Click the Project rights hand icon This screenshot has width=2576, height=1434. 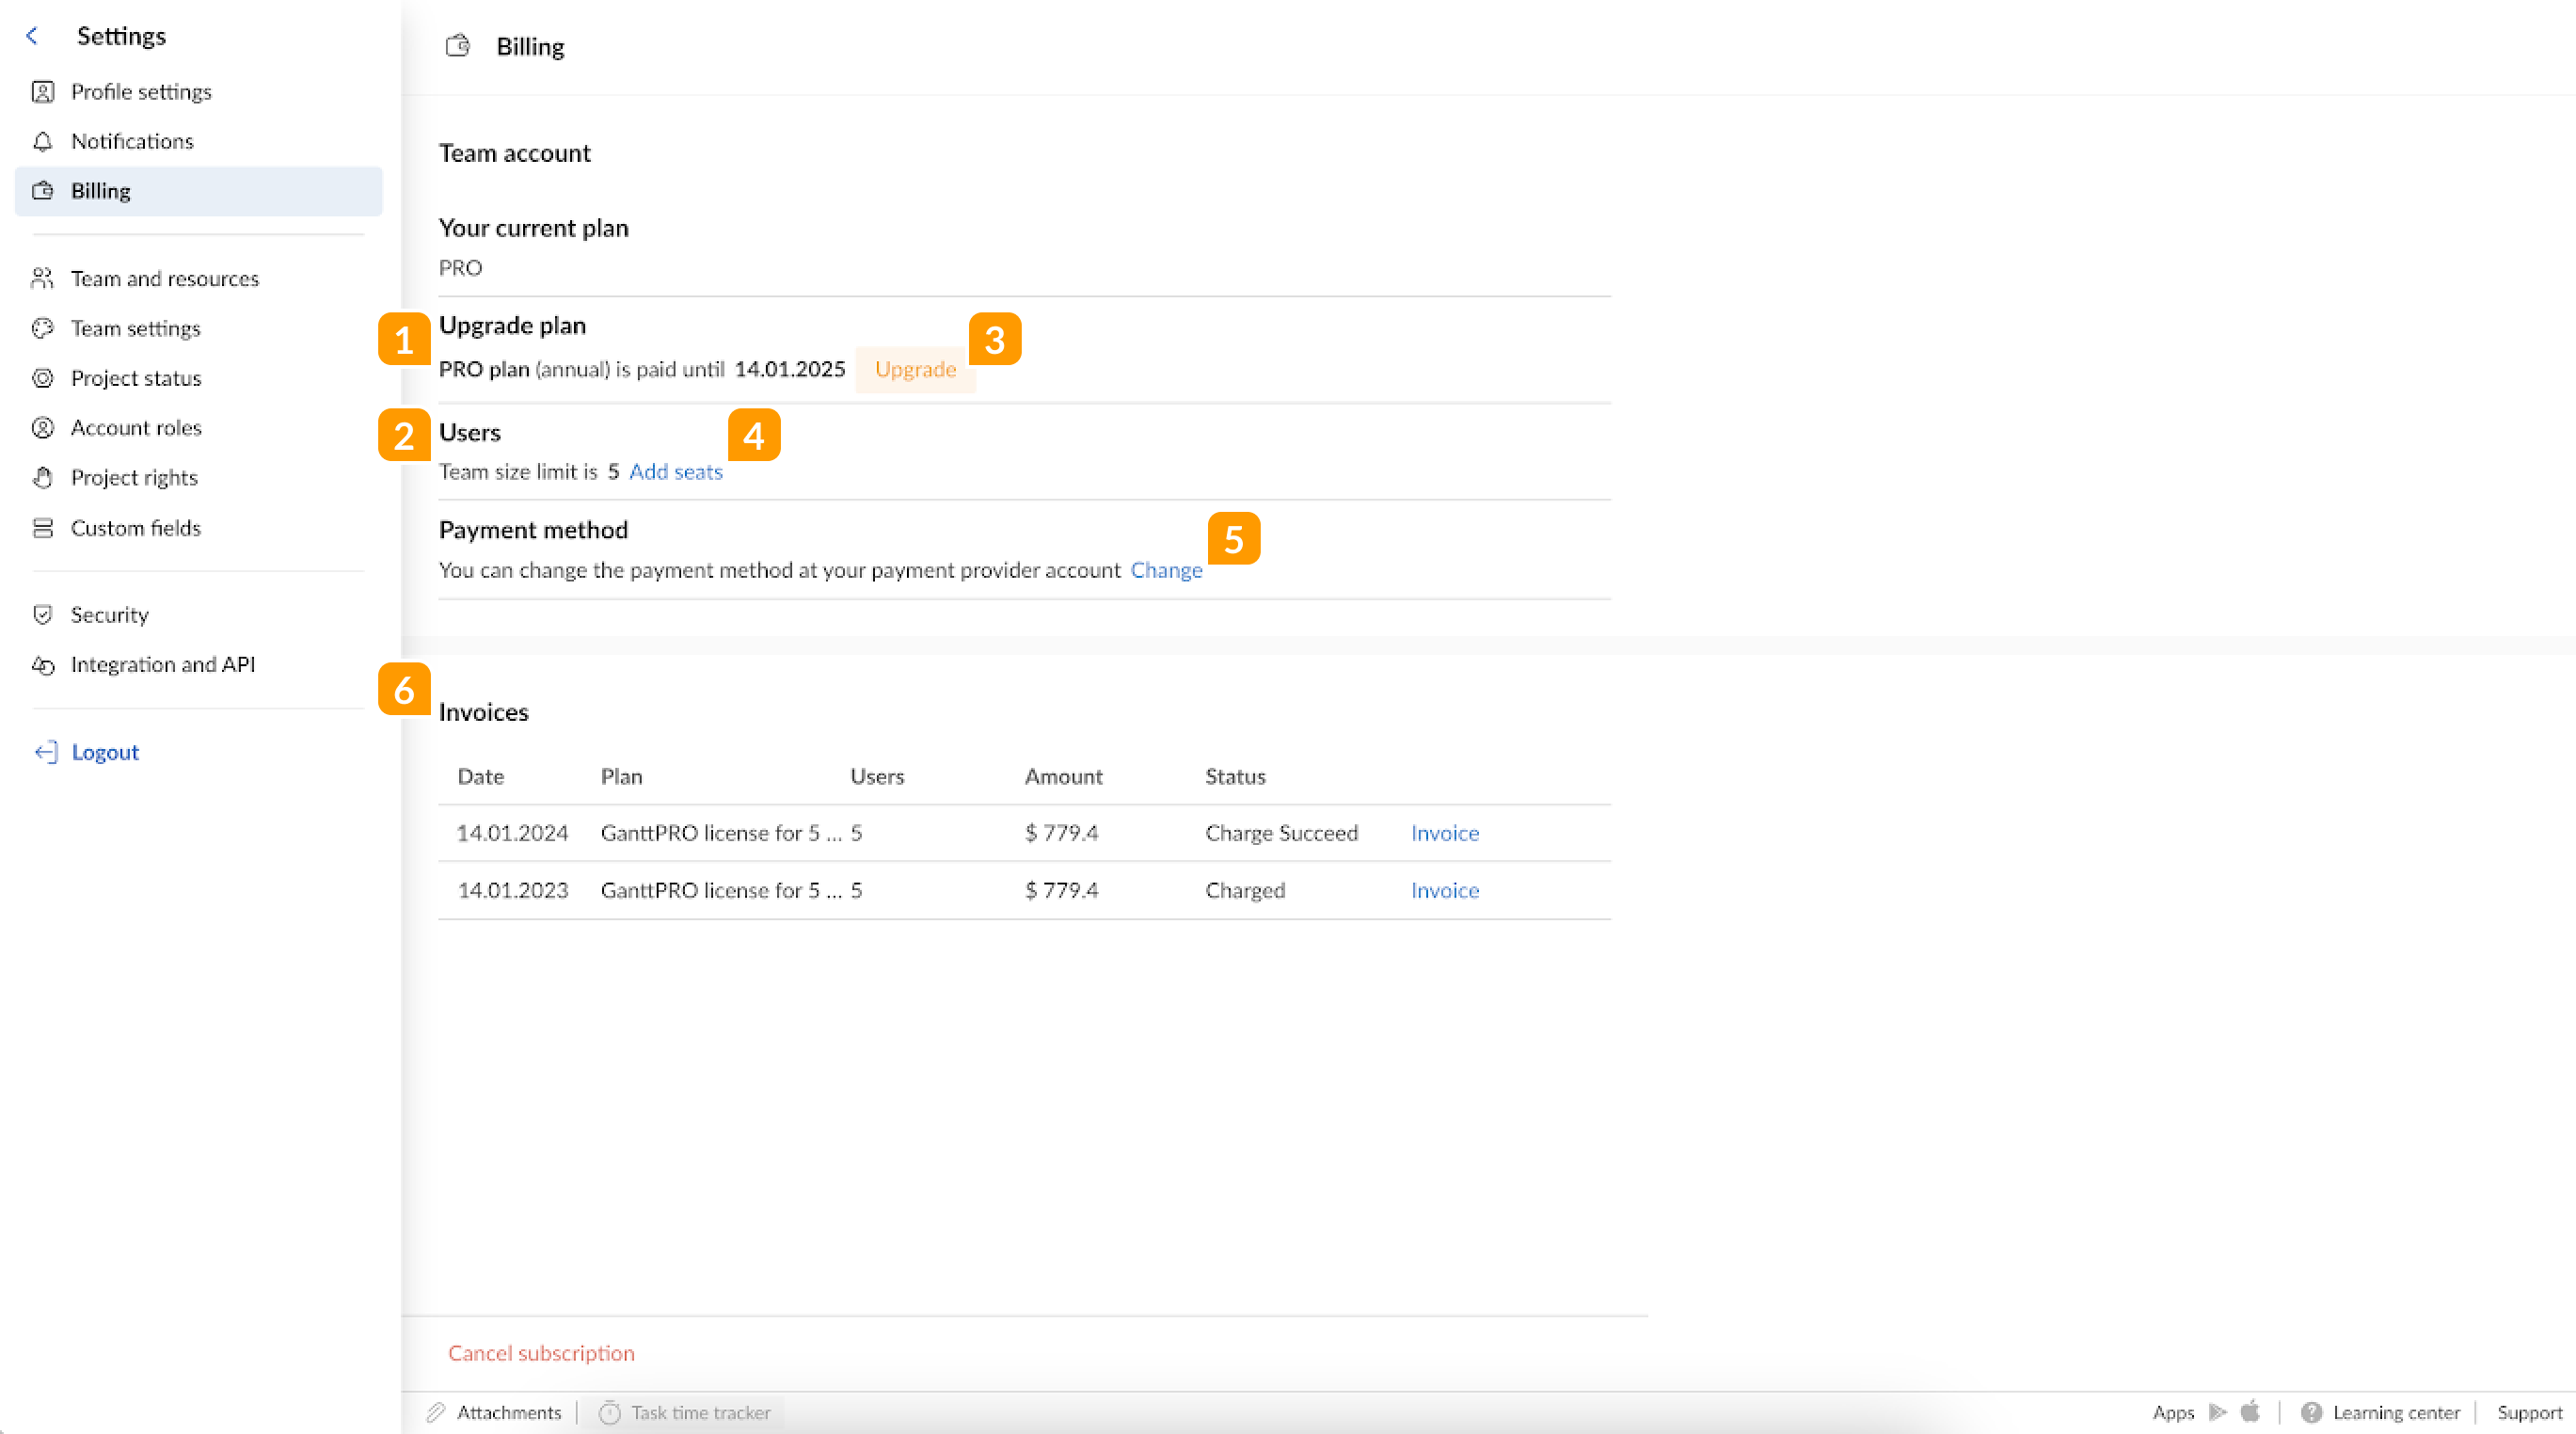pos(43,478)
